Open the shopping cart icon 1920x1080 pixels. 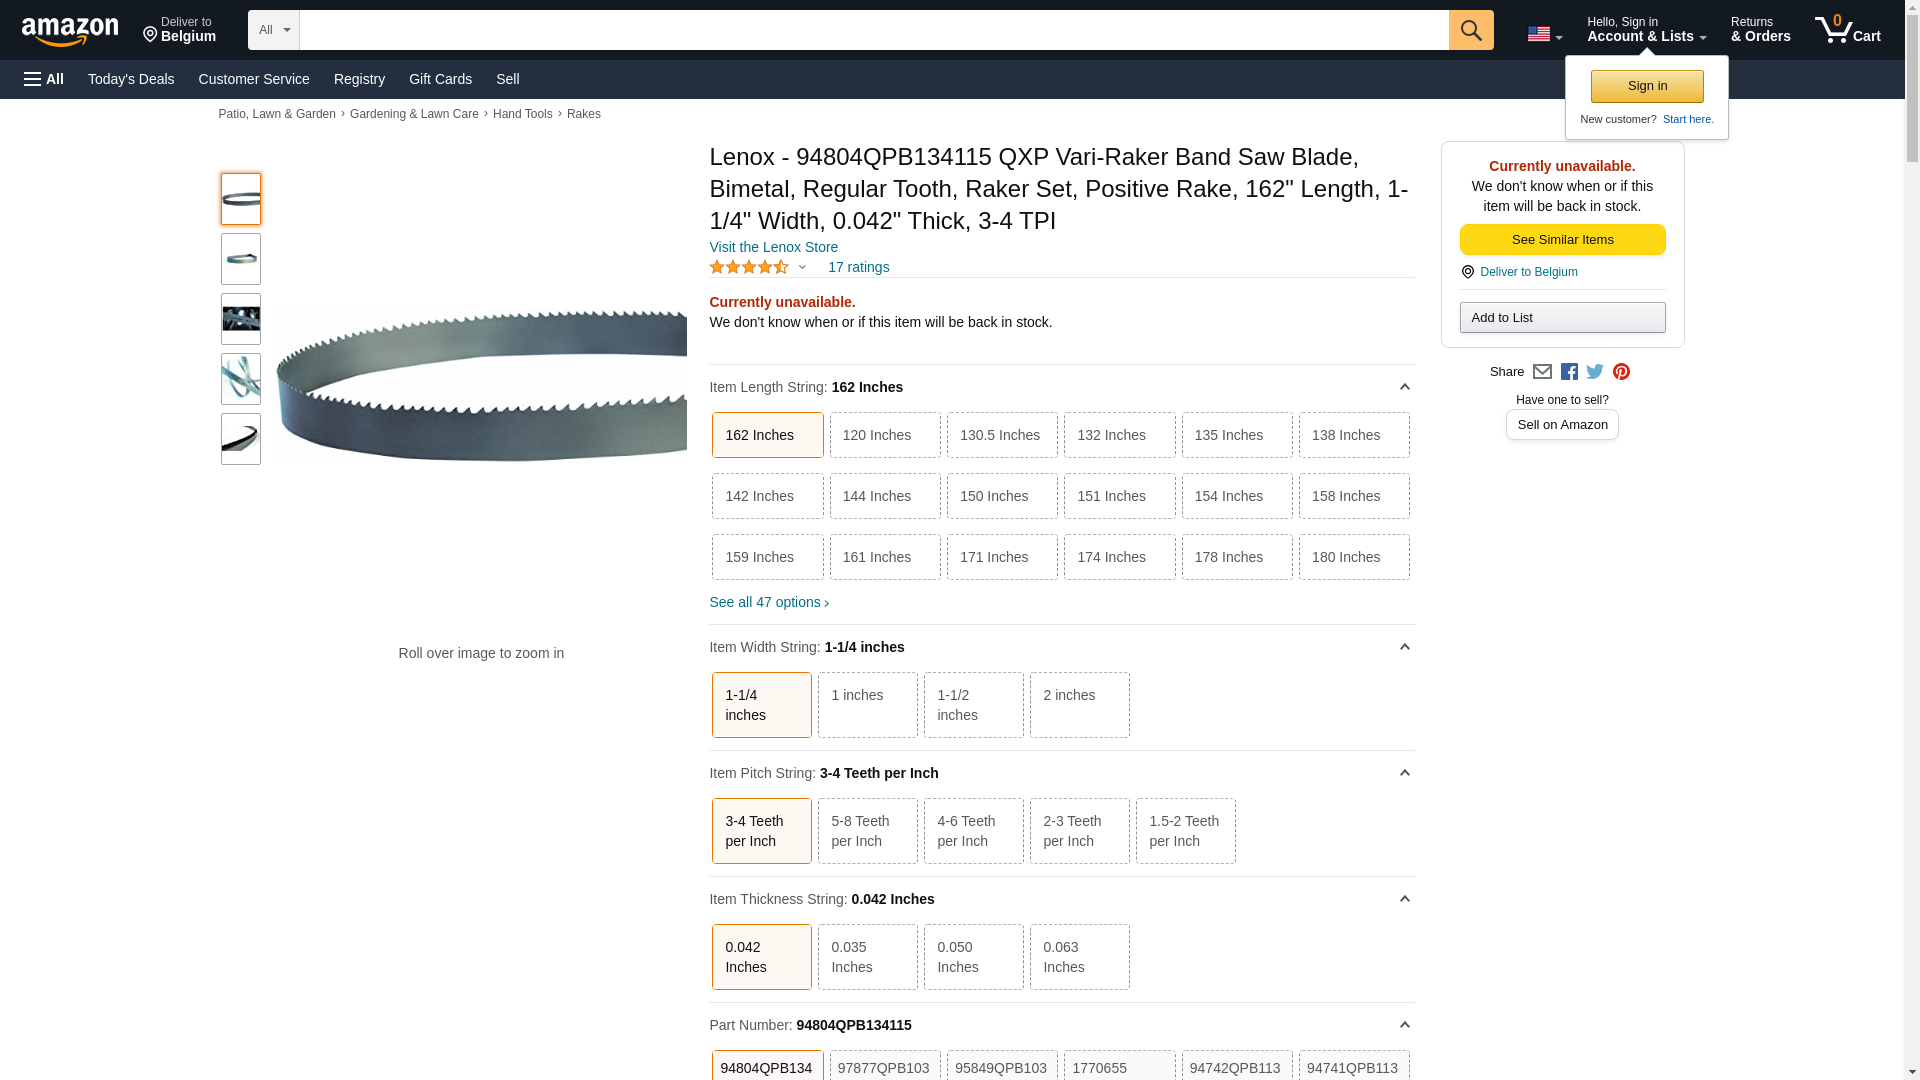tap(1847, 30)
